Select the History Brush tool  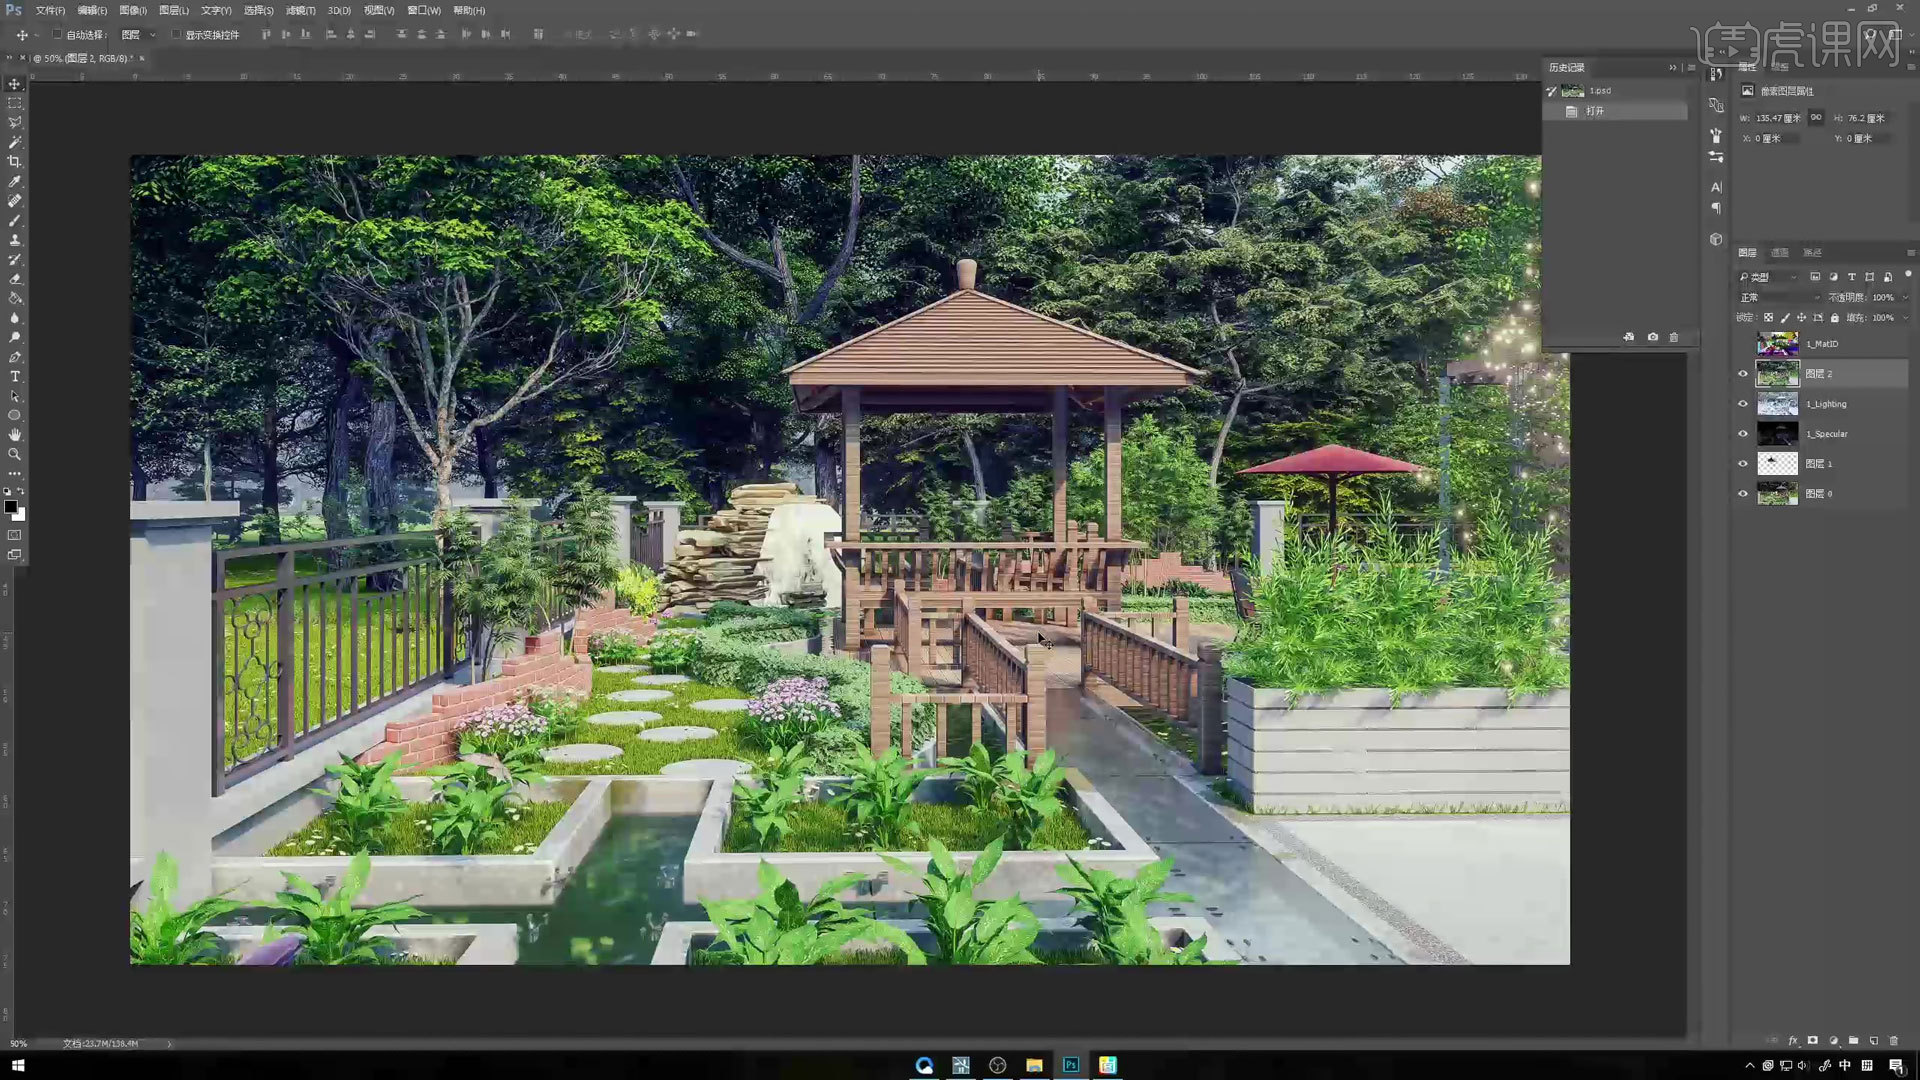click(x=14, y=259)
